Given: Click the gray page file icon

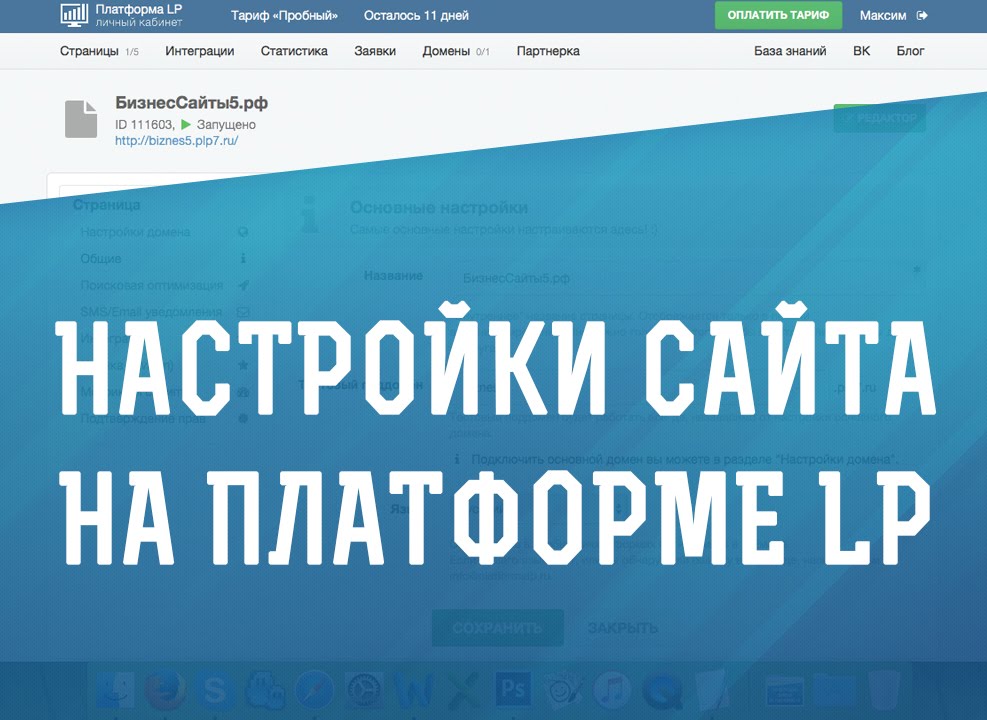Looking at the screenshot, I should pyautogui.click(x=81, y=118).
